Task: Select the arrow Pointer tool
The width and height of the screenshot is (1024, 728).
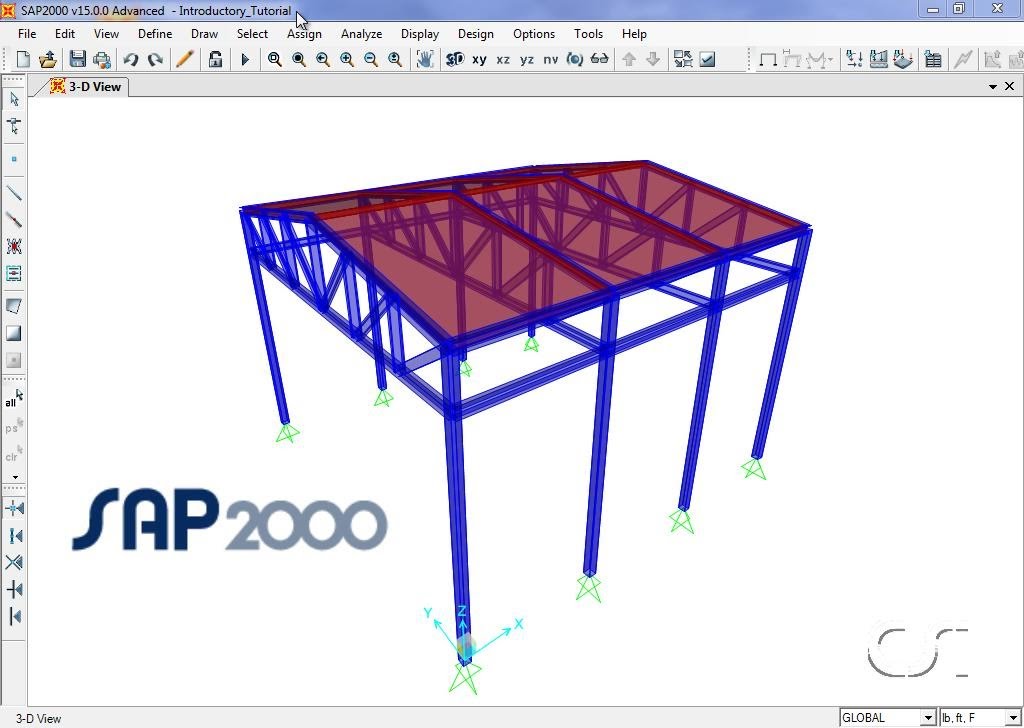Action: (x=13, y=100)
